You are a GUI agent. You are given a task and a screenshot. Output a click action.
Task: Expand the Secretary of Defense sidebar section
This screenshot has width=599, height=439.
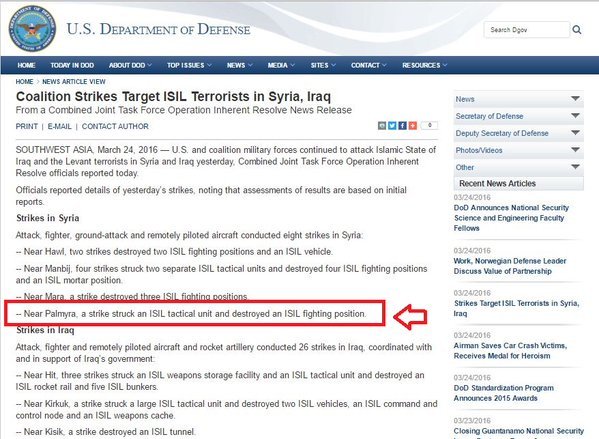click(x=518, y=116)
